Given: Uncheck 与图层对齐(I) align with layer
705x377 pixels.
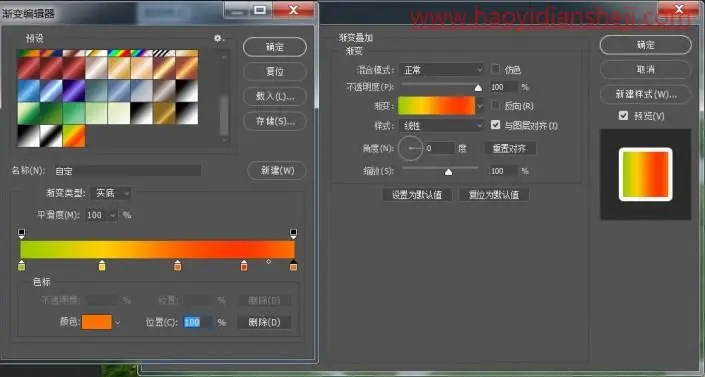Looking at the screenshot, I should [x=495, y=125].
